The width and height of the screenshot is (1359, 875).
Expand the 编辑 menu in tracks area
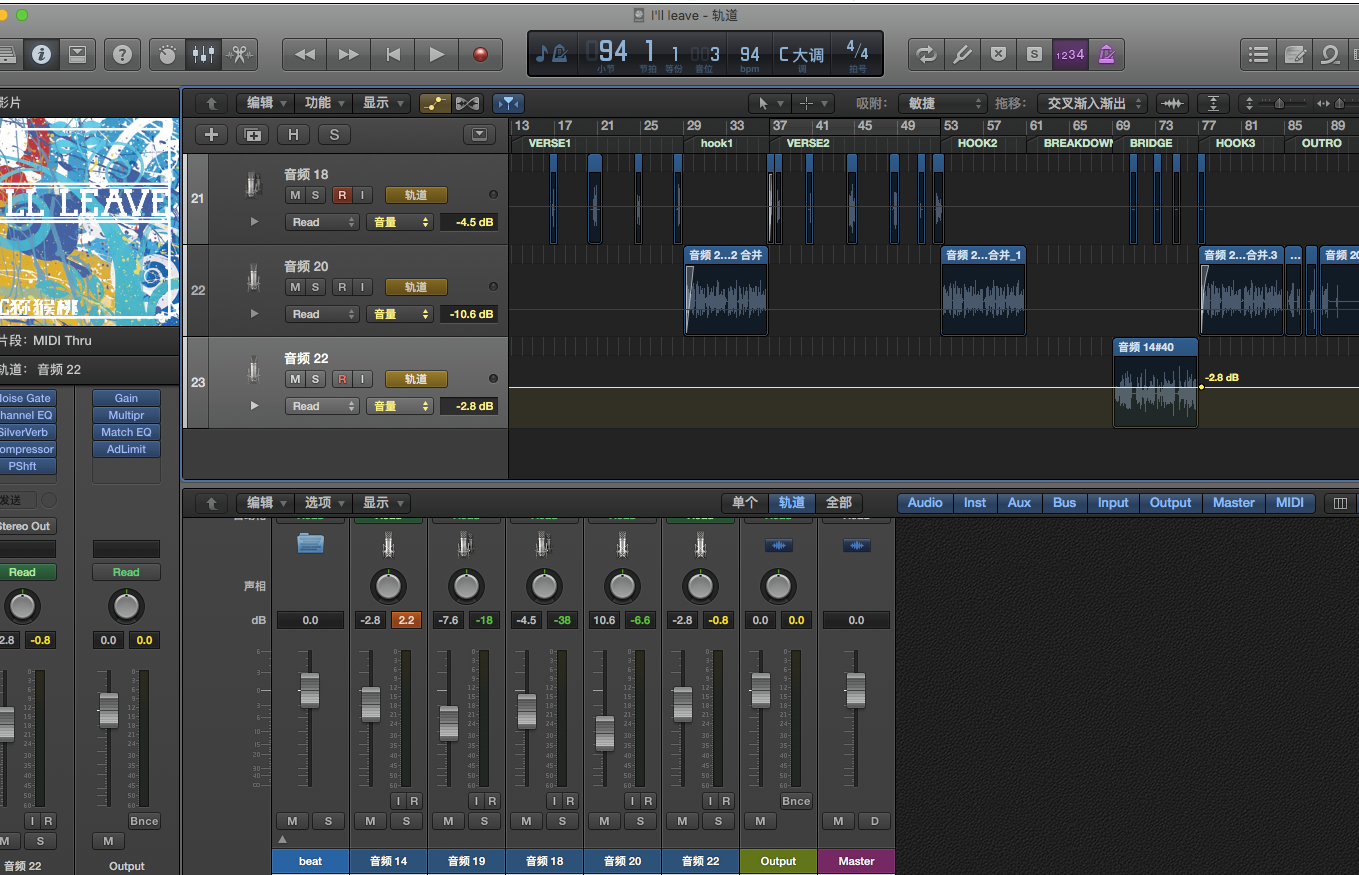point(265,103)
